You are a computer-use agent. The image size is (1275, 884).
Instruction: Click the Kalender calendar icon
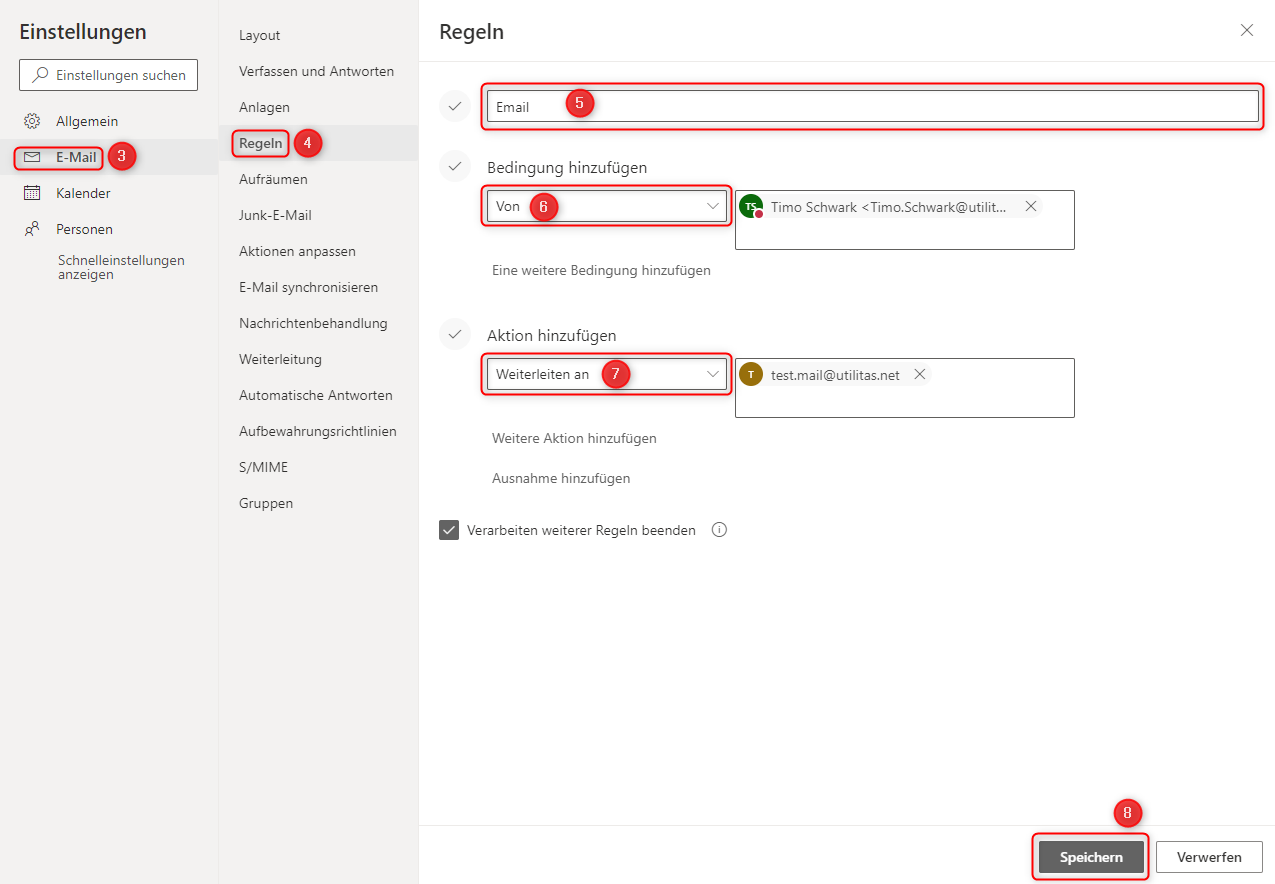32,193
